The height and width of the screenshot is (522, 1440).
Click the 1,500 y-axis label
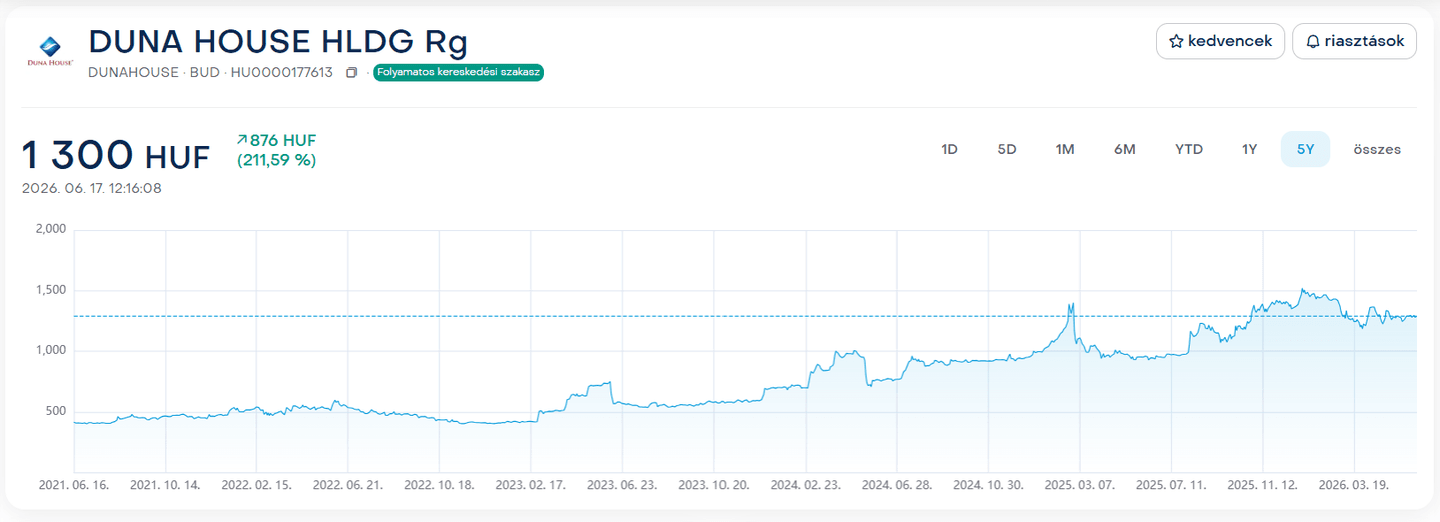(x=51, y=290)
